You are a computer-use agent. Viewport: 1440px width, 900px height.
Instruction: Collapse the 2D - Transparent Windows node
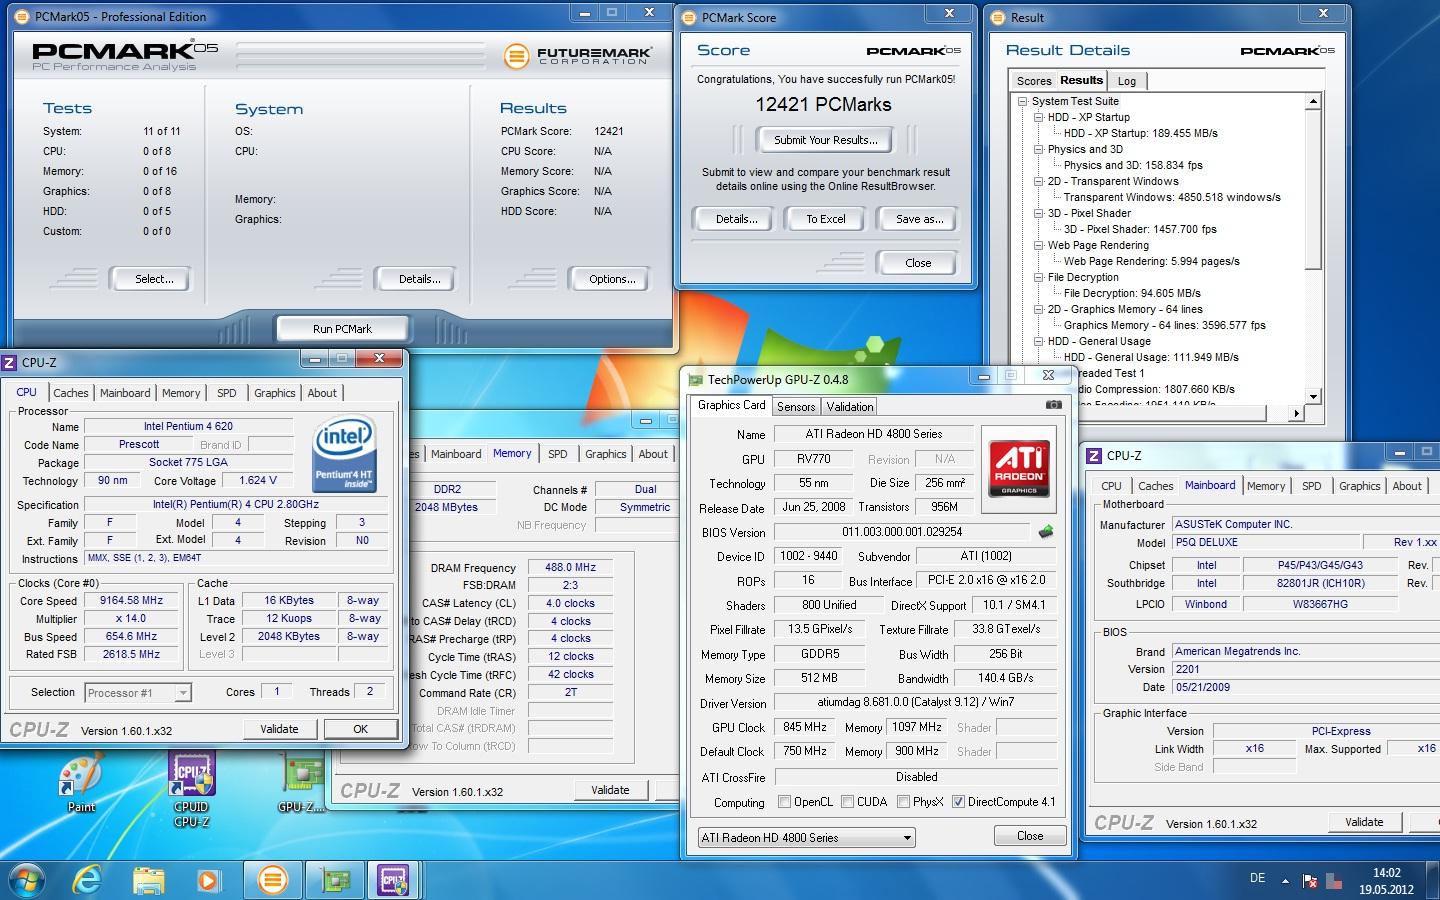1038,181
